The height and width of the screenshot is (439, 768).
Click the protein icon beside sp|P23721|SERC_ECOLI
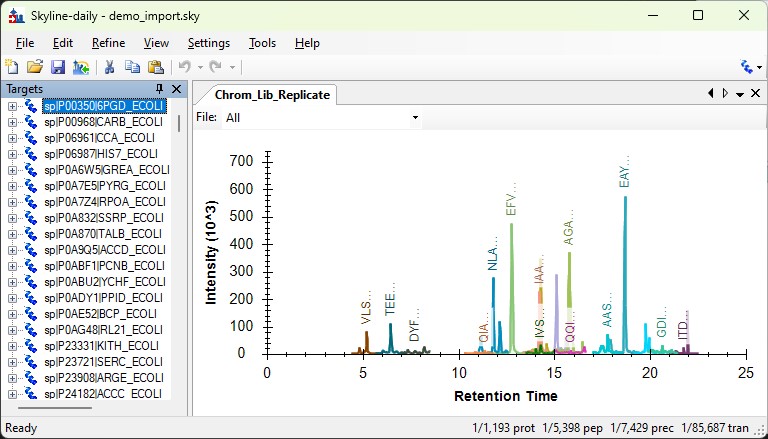(x=30, y=362)
